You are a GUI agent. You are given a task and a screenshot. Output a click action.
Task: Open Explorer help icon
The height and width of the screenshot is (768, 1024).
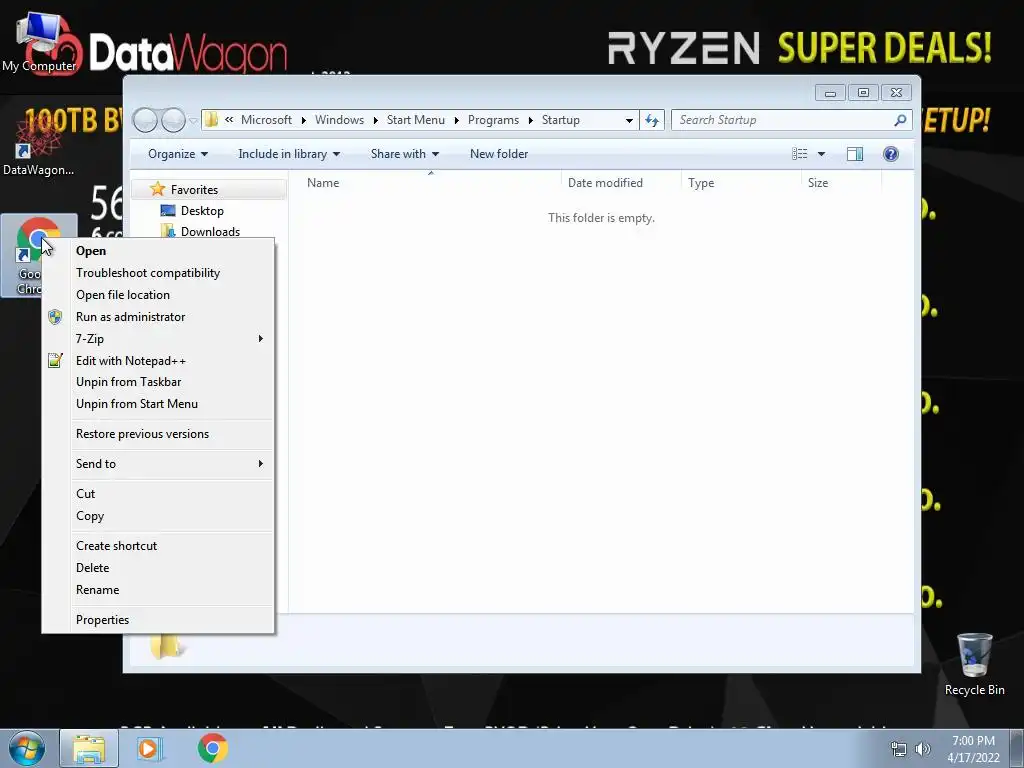(x=891, y=154)
